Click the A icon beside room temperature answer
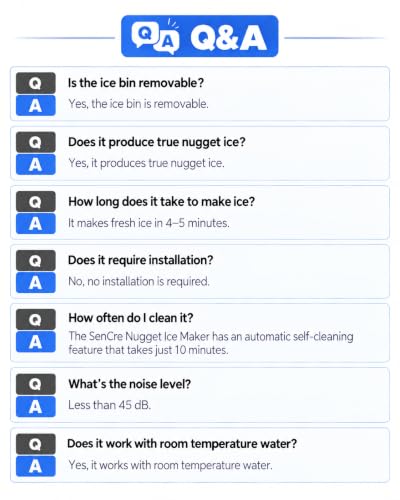Screen dimensions: 400x500 (x=36, y=466)
